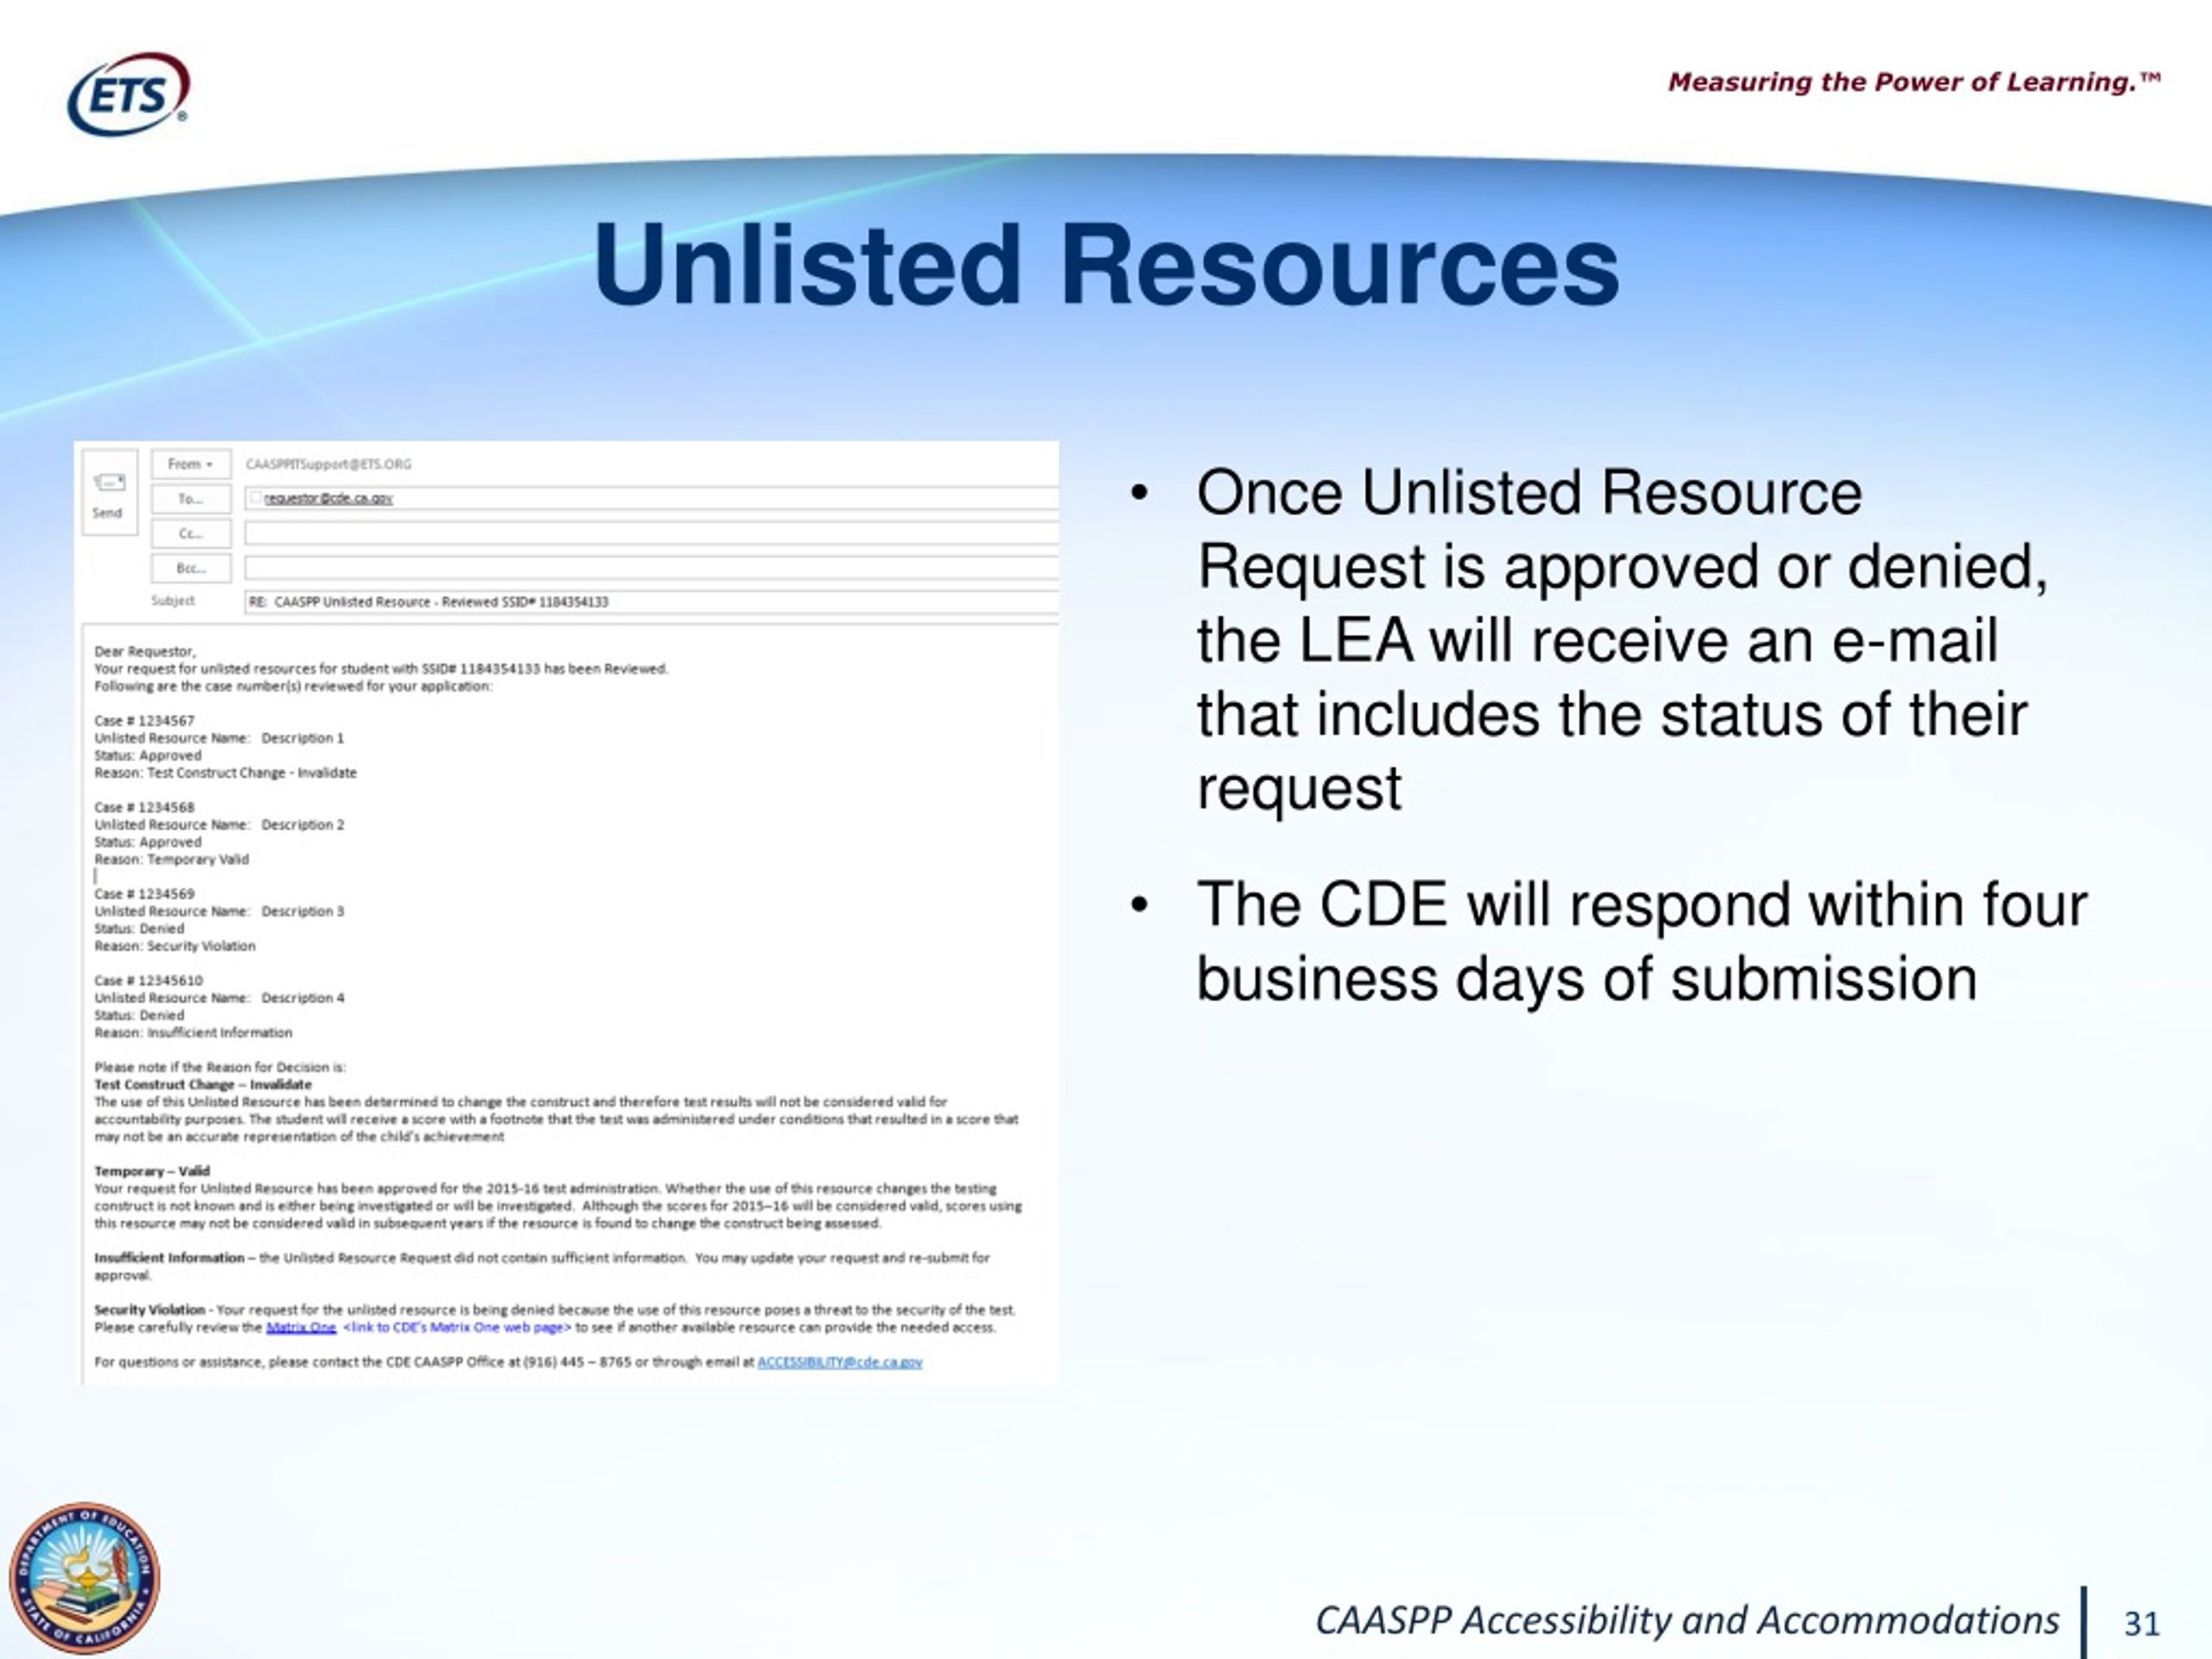
Task: Click the Send envelope icon
Action: [x=109, y=483]
